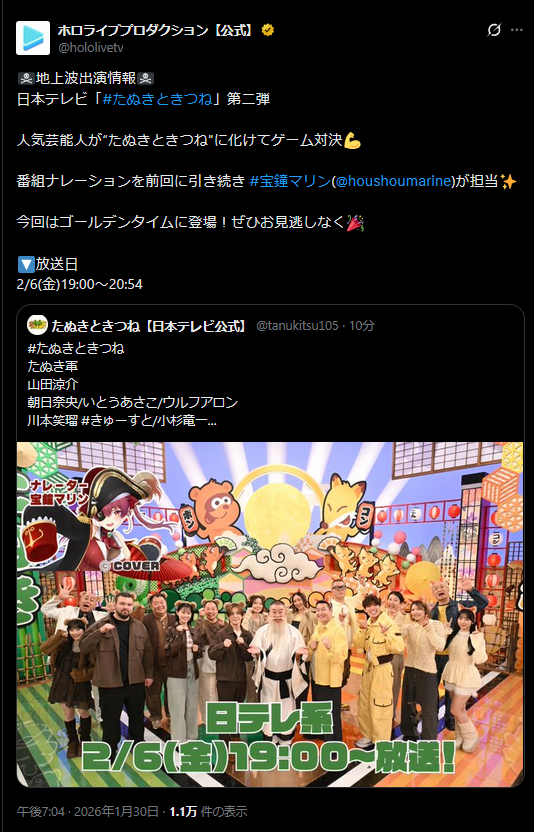This screenshot has width=534, height=832.
Task: Click the skull emoji before 地上波出演情報
Action: [26, 79]
